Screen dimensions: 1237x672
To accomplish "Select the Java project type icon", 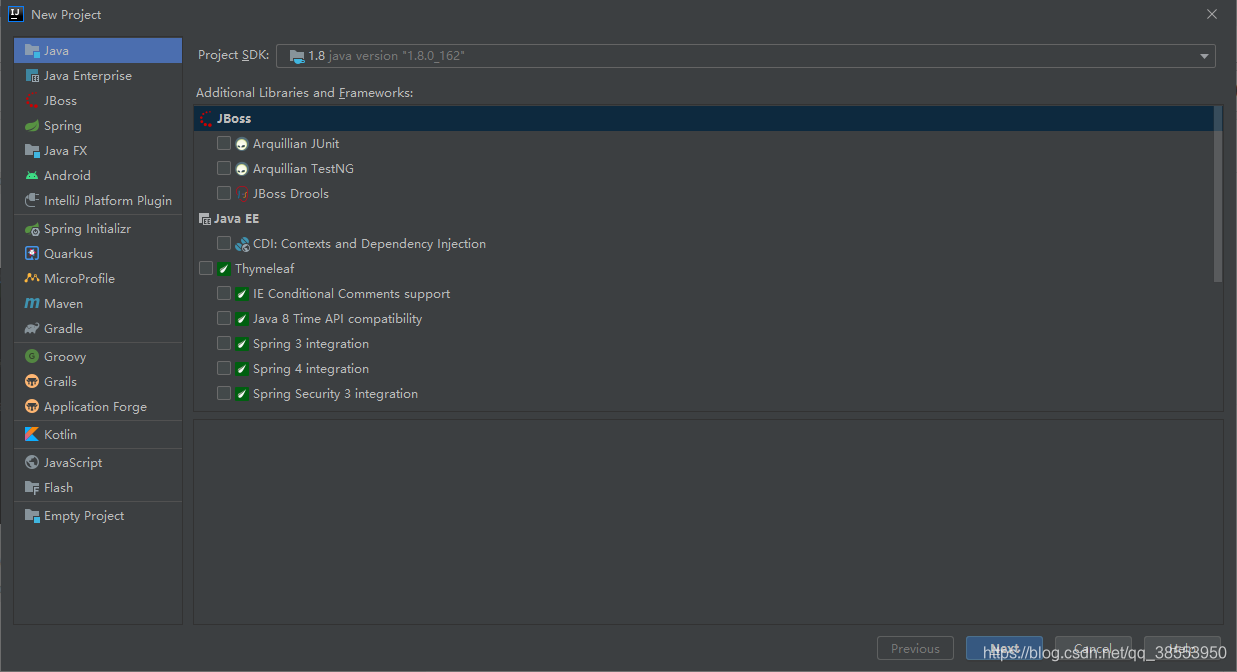I will [x=32, y=51].
